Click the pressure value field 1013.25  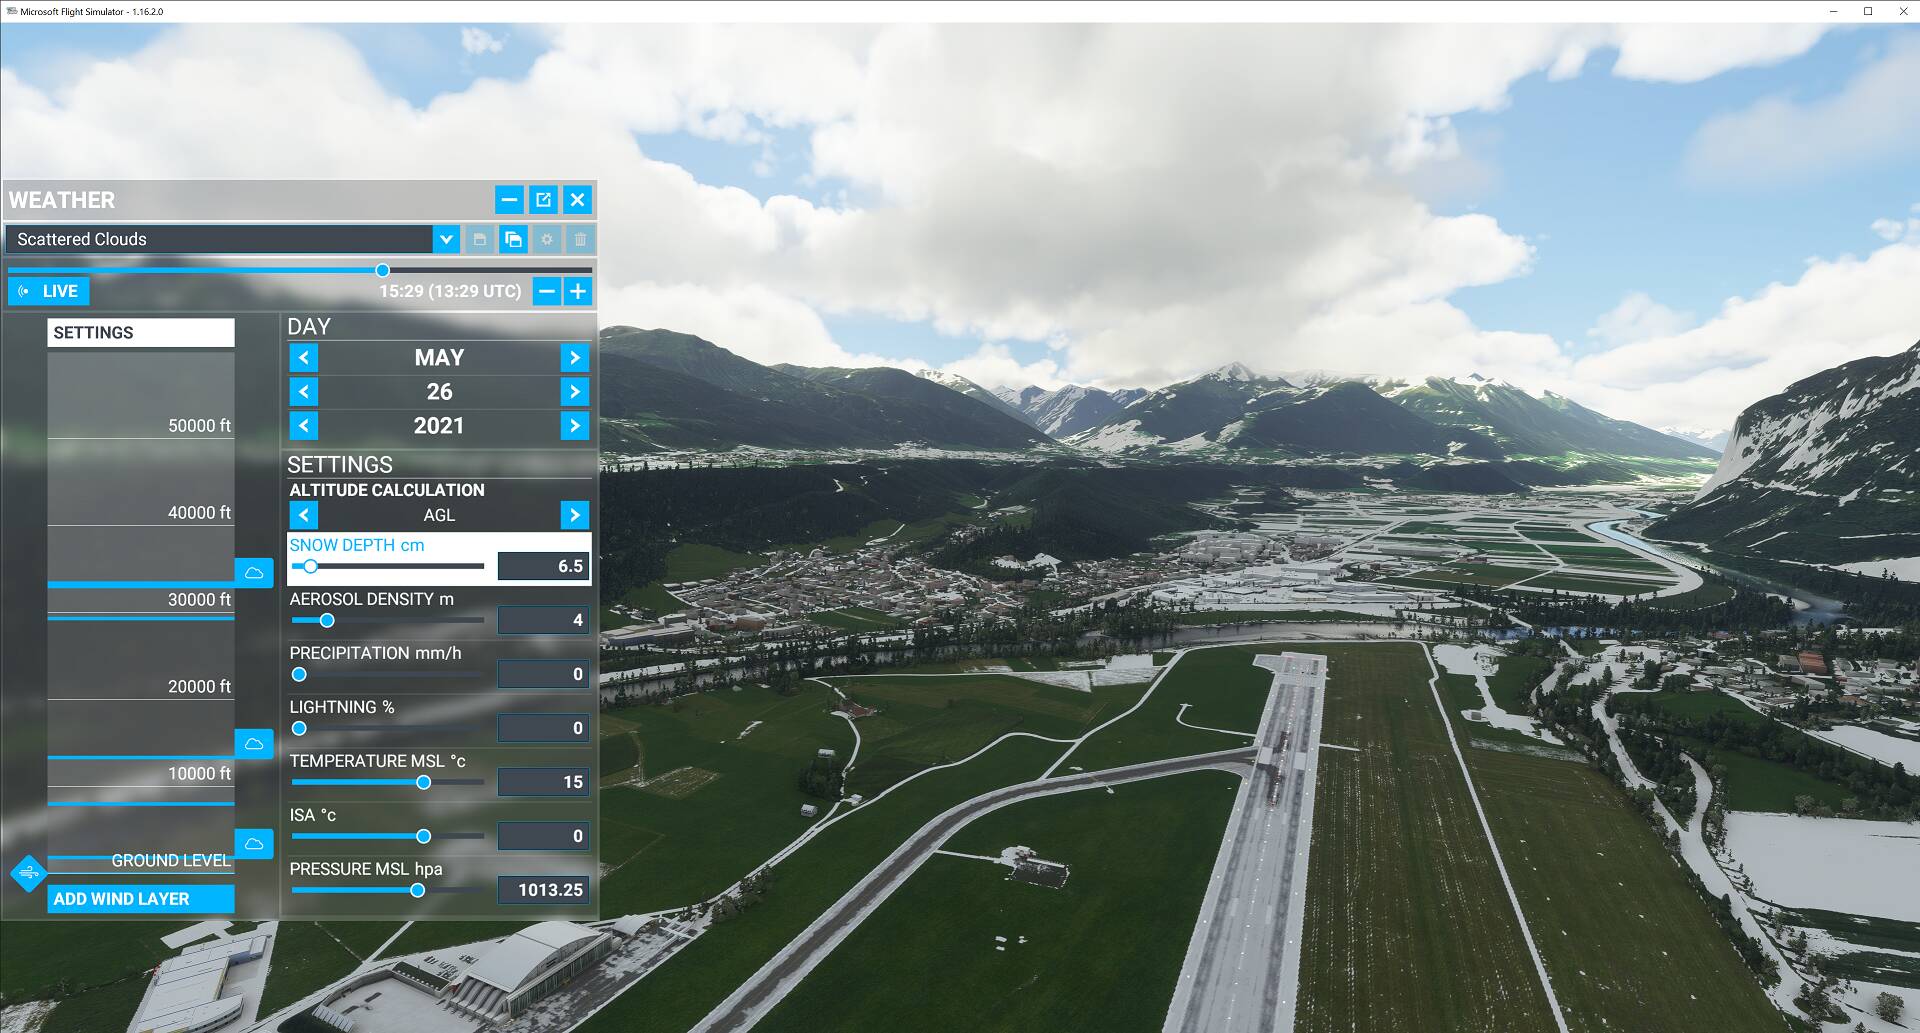[543, 890]
